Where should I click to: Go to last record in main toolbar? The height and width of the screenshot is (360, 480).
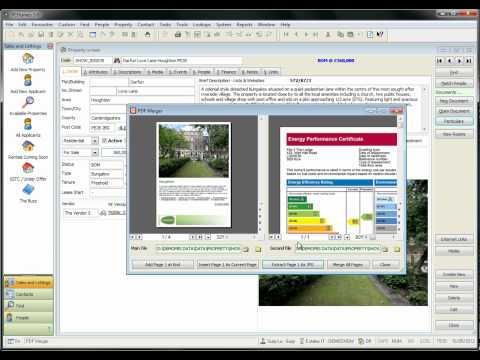pos(315,34)
